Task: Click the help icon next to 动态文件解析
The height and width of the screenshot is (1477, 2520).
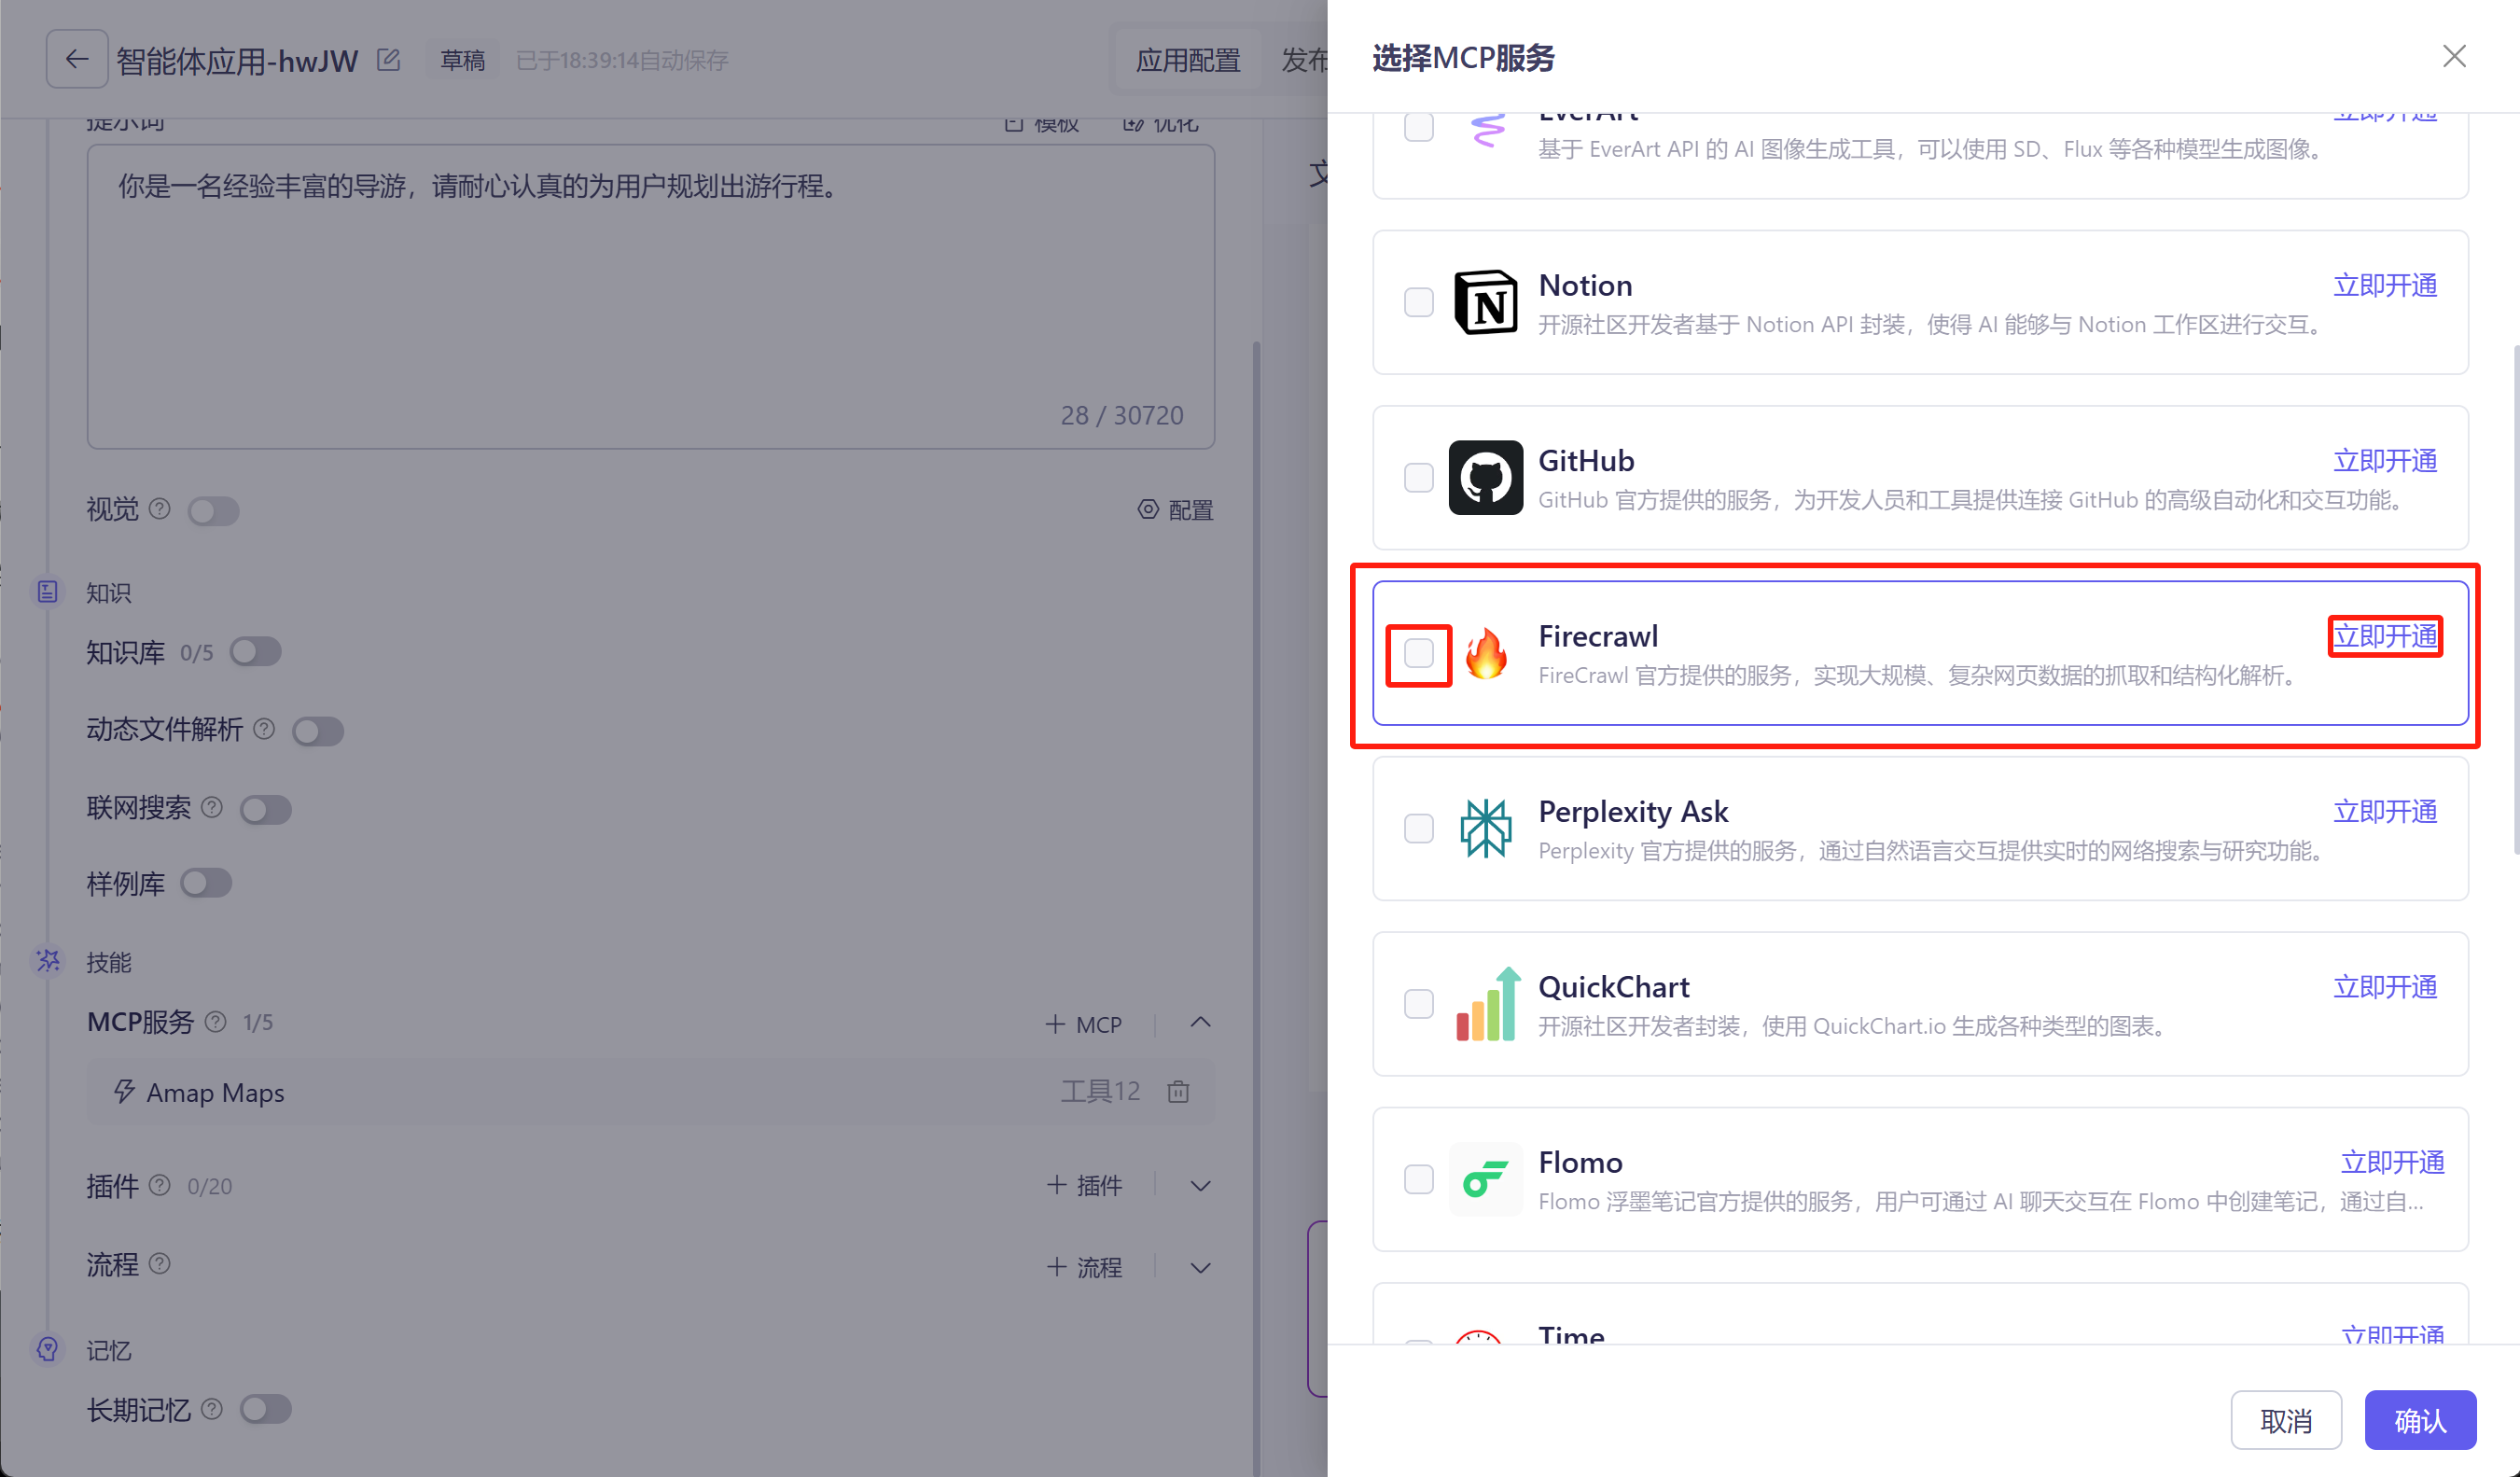Action: click(264, 729)
